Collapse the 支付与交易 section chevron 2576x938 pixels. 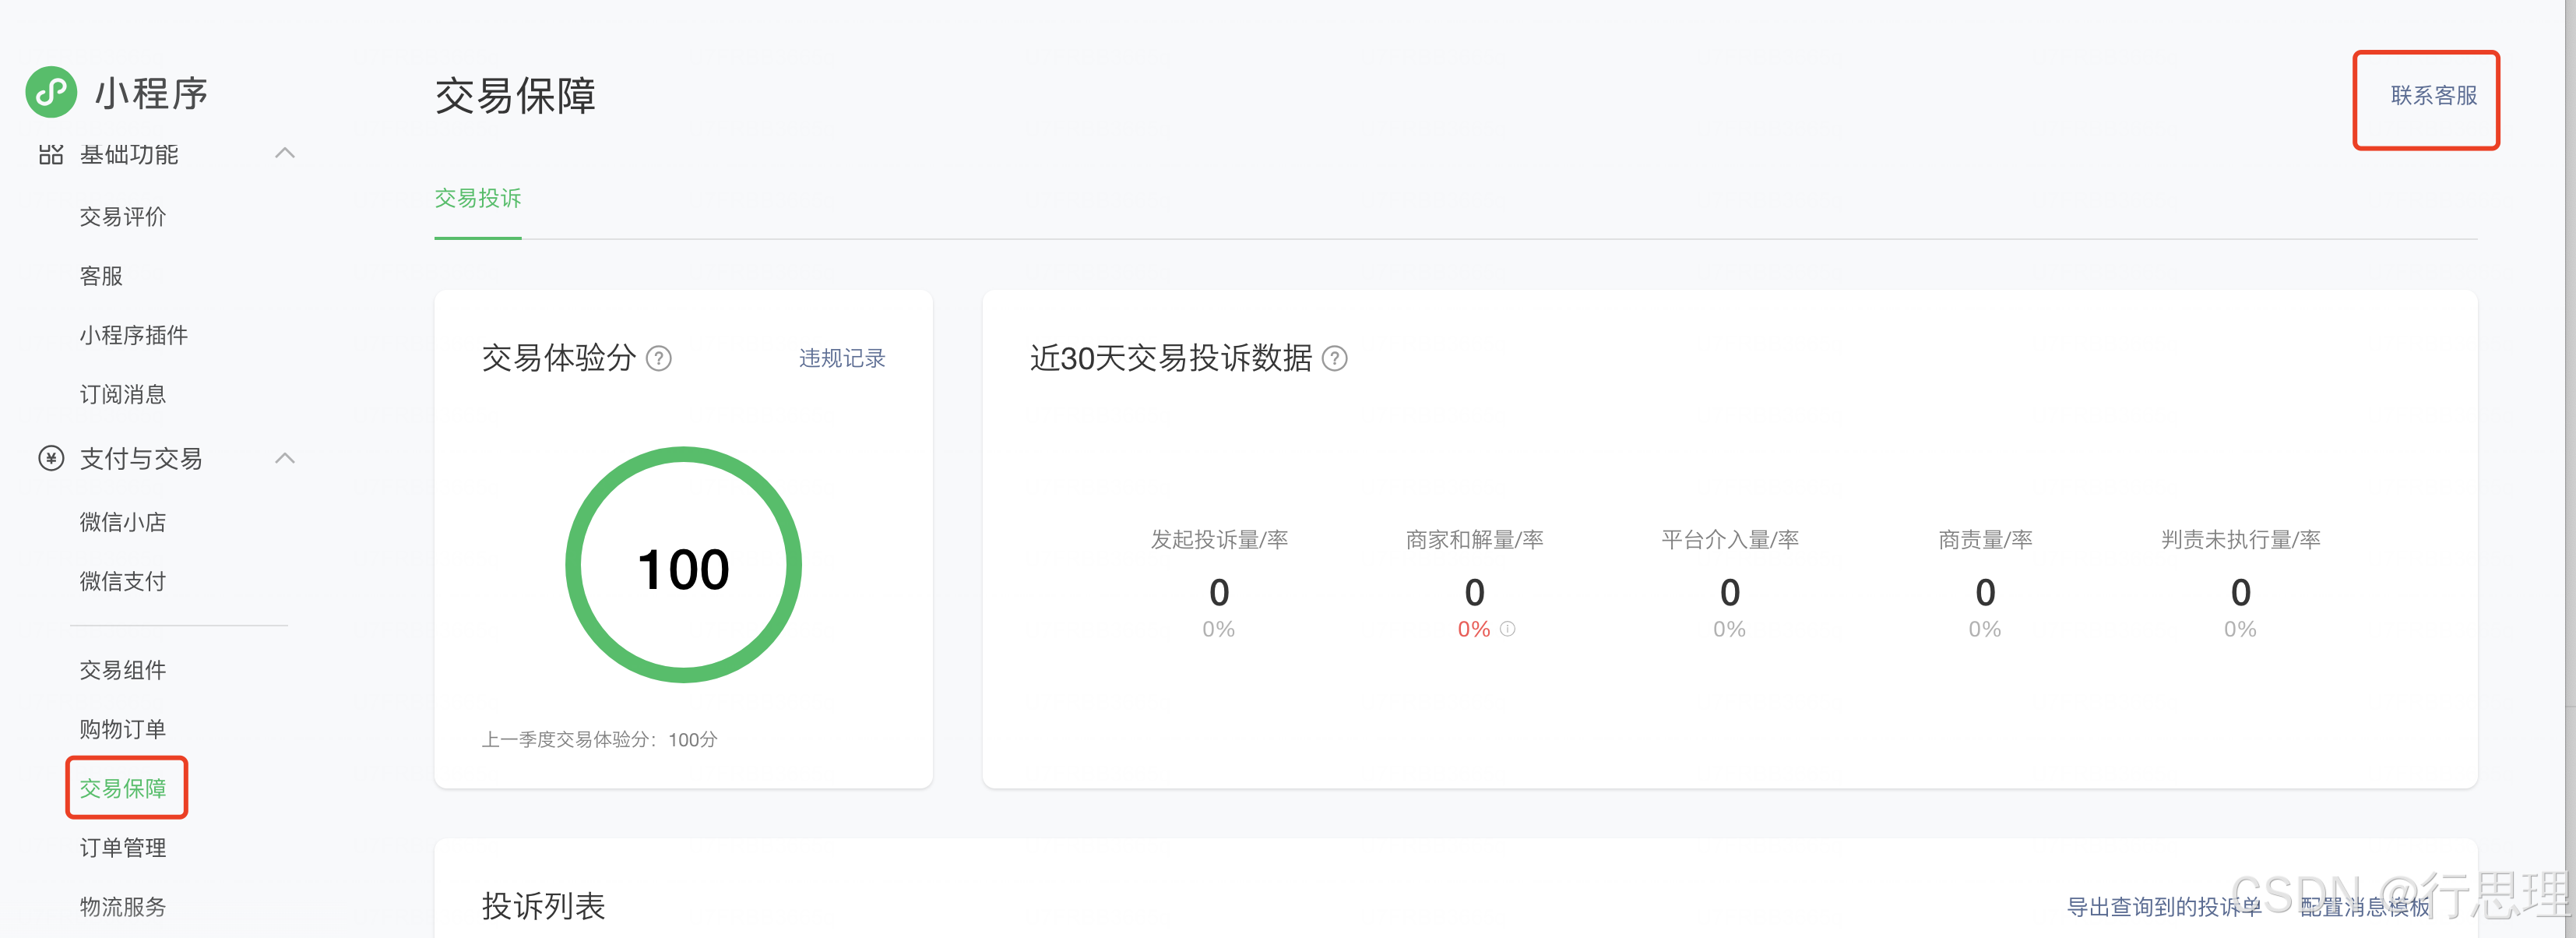click(x=285, y=458)
